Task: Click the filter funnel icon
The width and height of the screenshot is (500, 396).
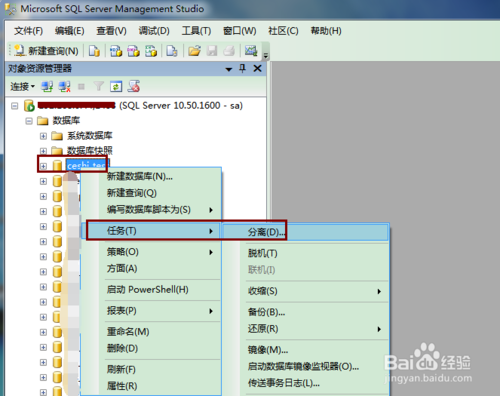Action: pos(99,87)
